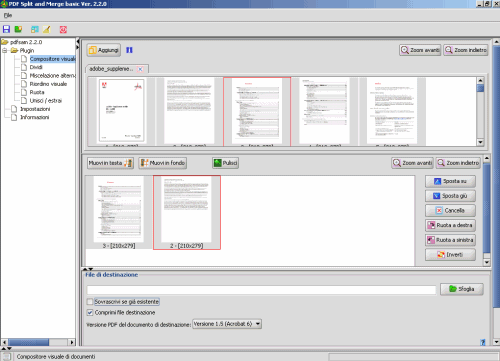Open the PDF version dropdown

pos(227,324)
